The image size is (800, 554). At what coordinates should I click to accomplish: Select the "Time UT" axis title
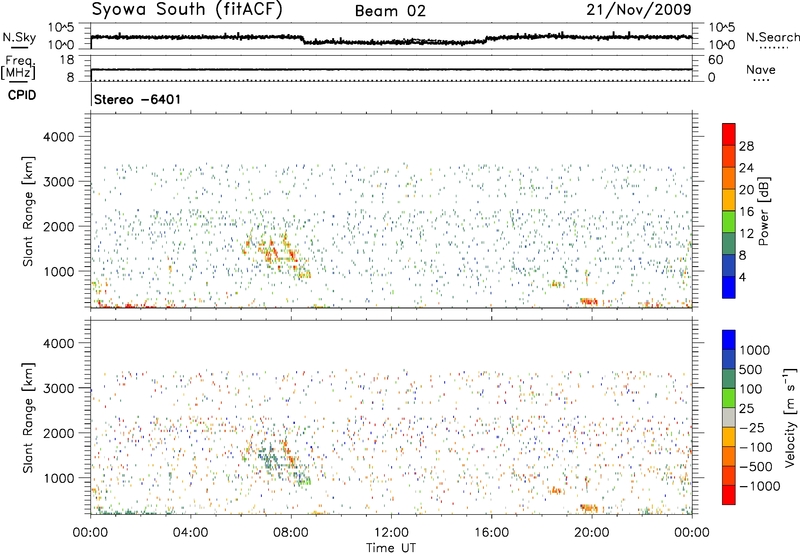[x=391, y=548]
